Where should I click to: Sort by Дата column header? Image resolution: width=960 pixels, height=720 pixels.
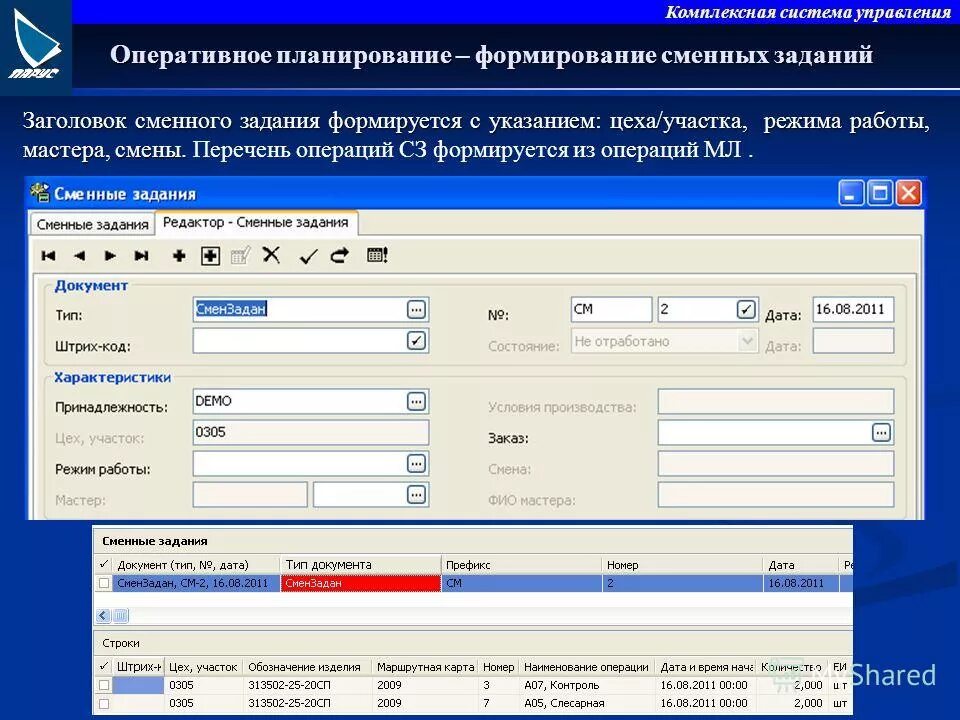pyautogui.click(x=801, y=564)
